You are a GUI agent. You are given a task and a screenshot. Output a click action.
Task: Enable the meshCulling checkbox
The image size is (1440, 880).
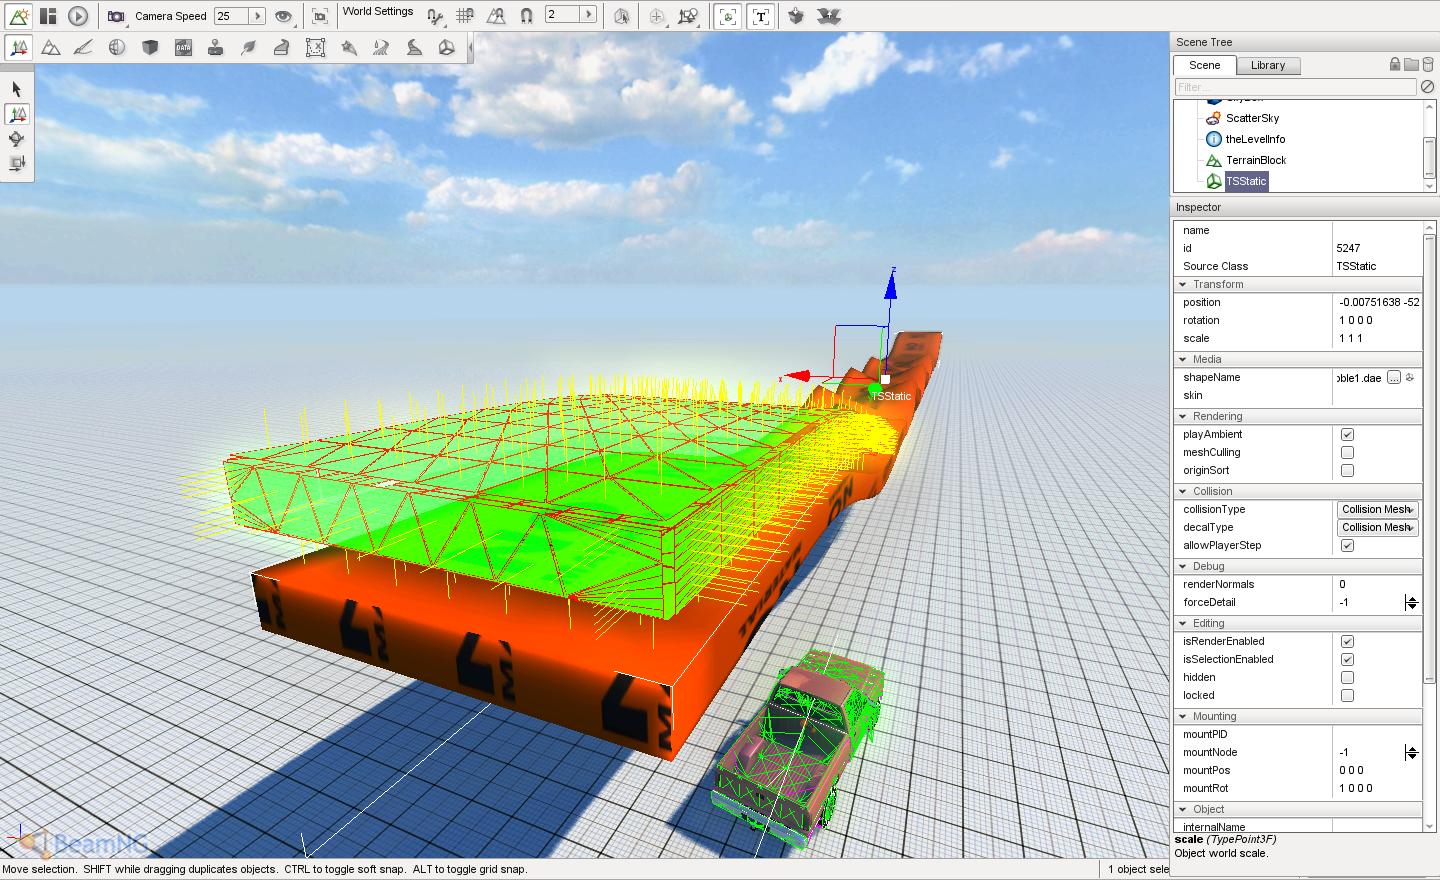[x=1347, y=453]
